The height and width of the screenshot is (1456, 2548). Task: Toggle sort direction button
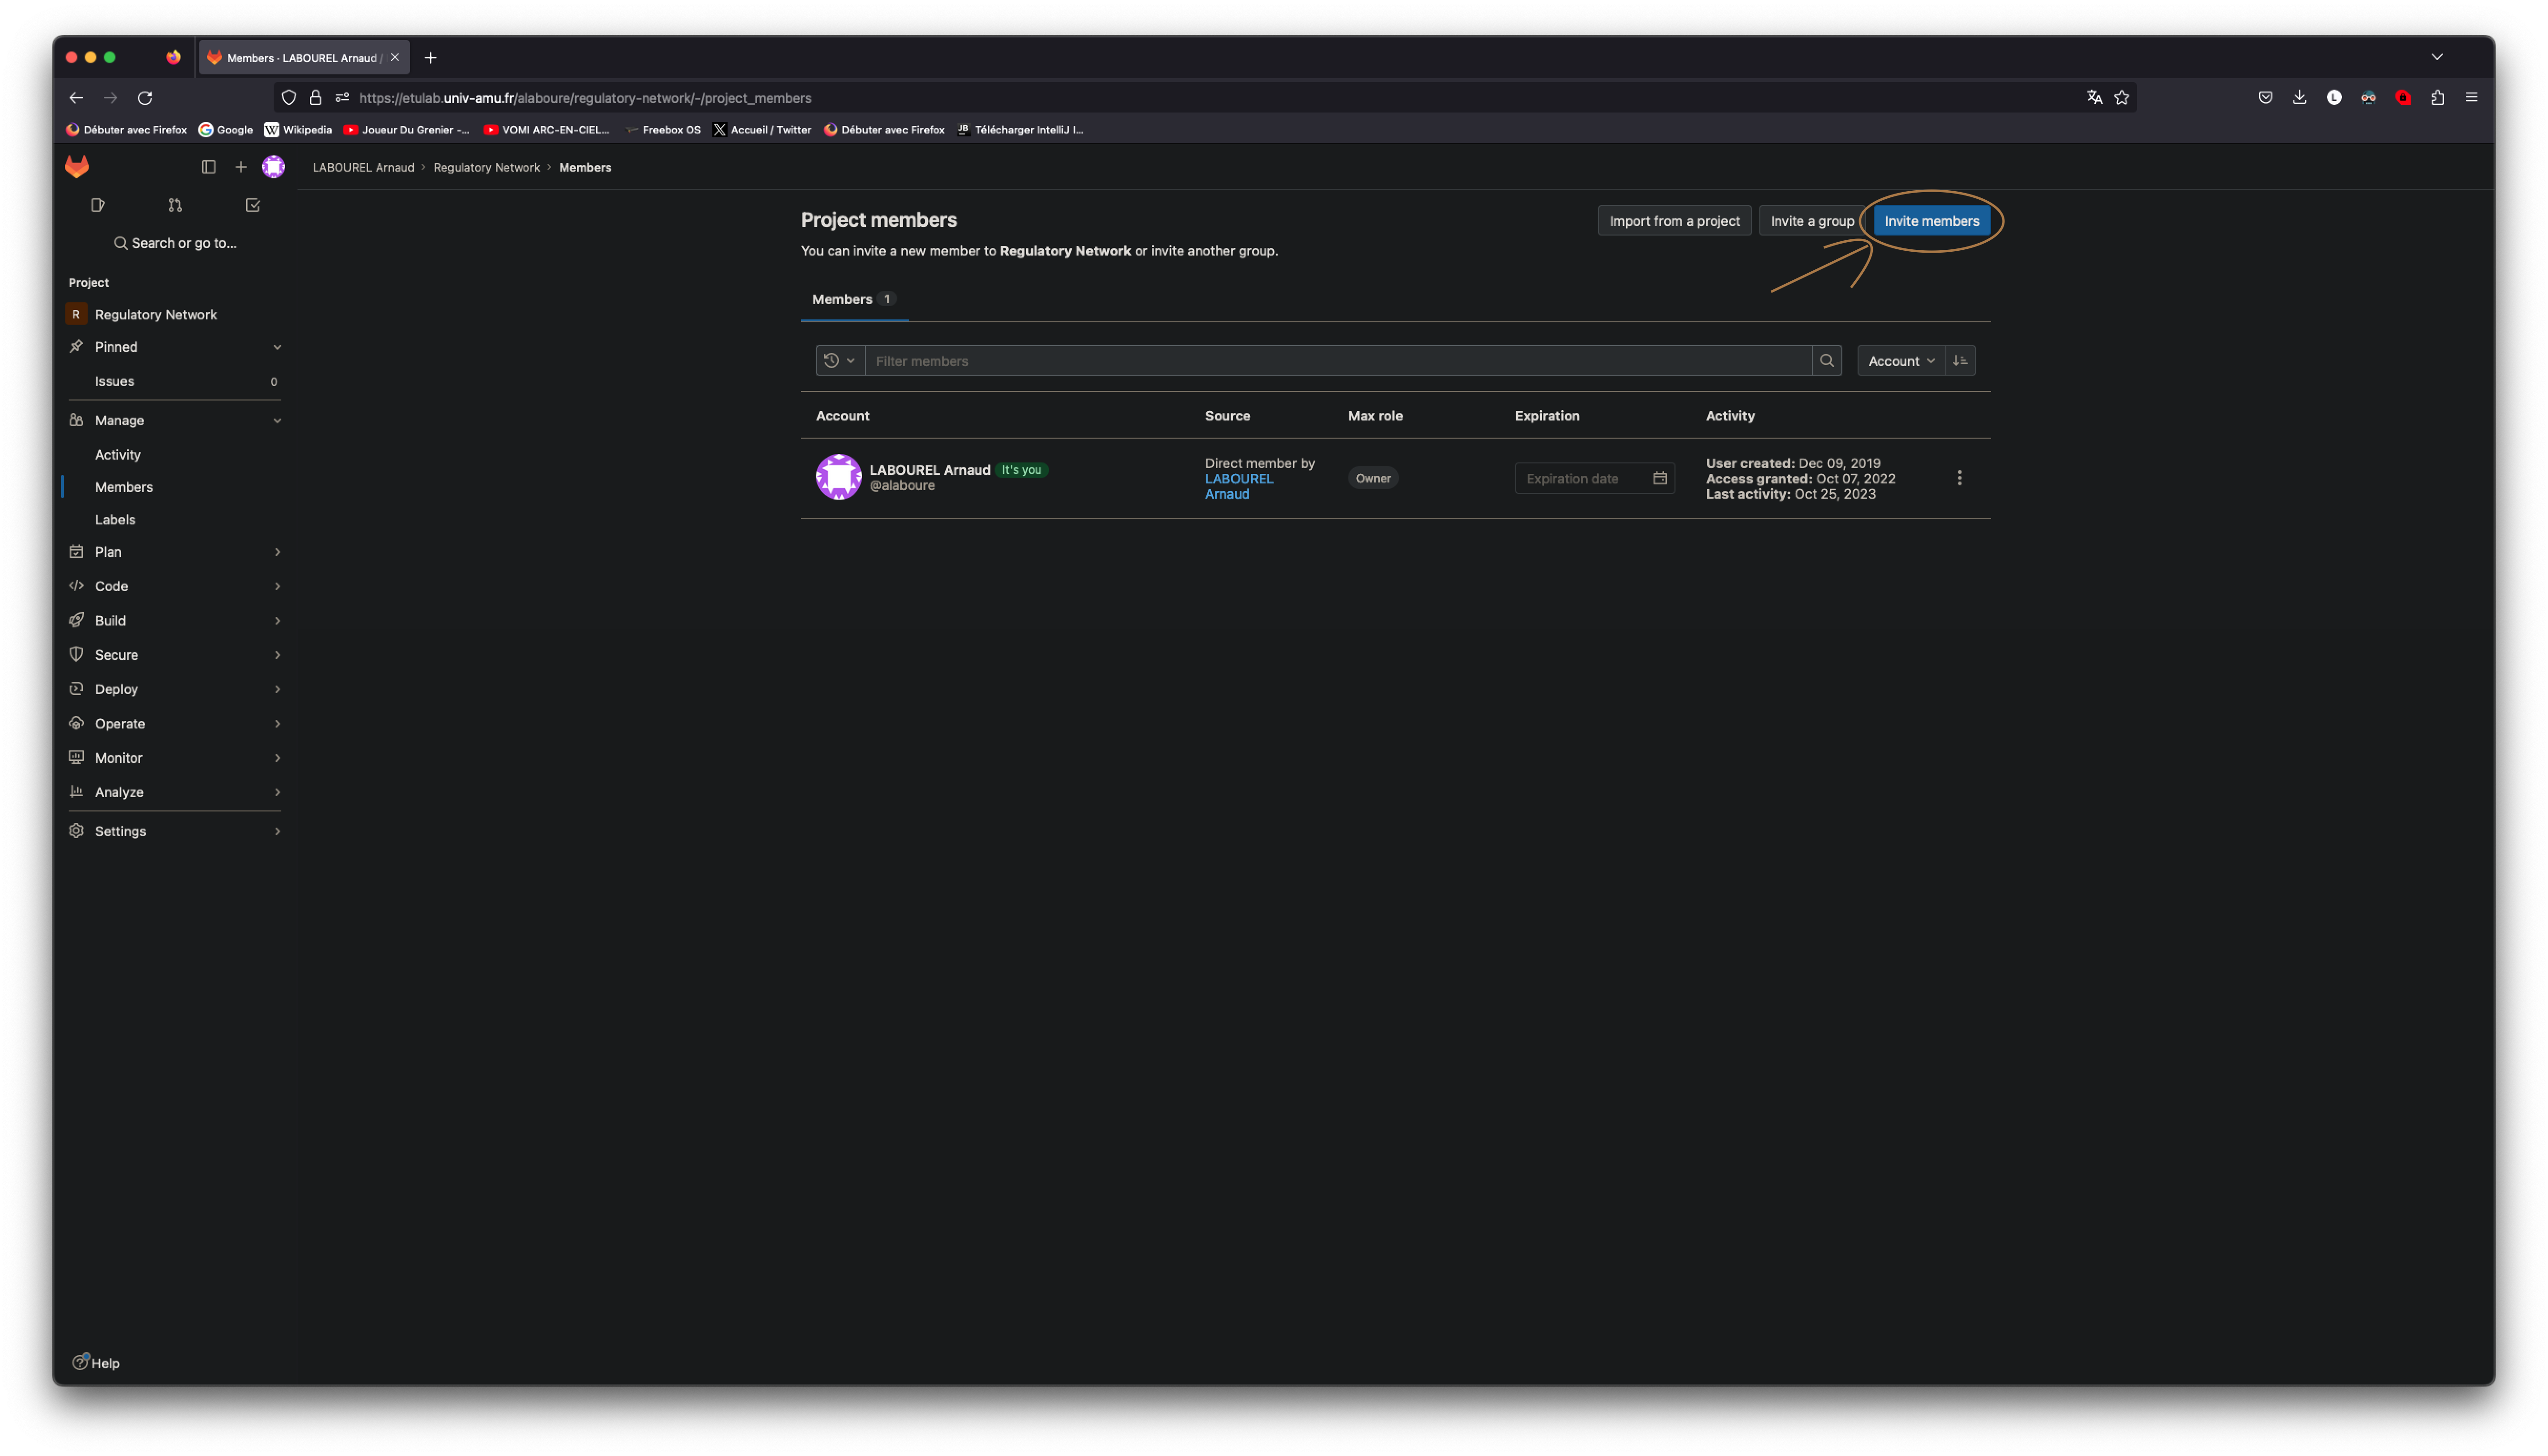tap(1960, 361)
